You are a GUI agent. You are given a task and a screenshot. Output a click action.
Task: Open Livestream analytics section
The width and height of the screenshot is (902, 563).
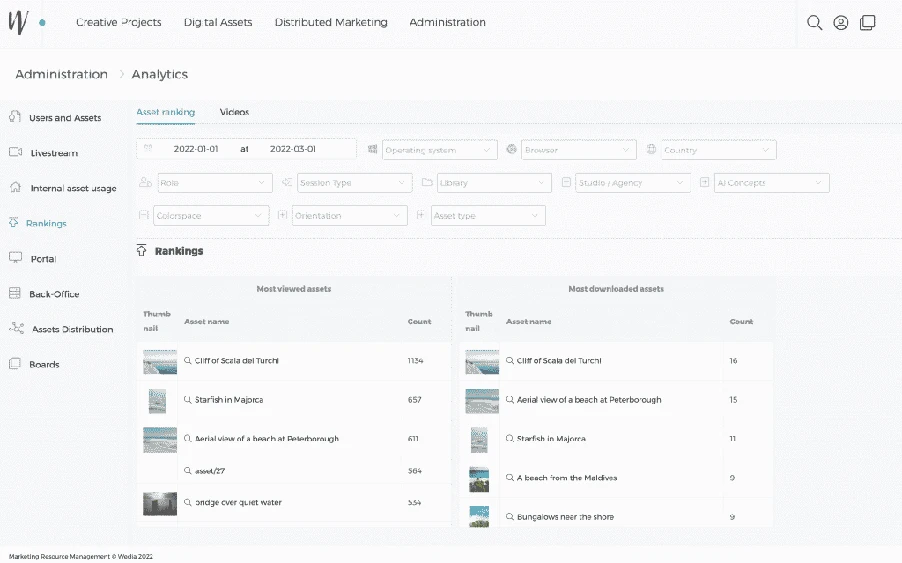click(x=54, y=153)
